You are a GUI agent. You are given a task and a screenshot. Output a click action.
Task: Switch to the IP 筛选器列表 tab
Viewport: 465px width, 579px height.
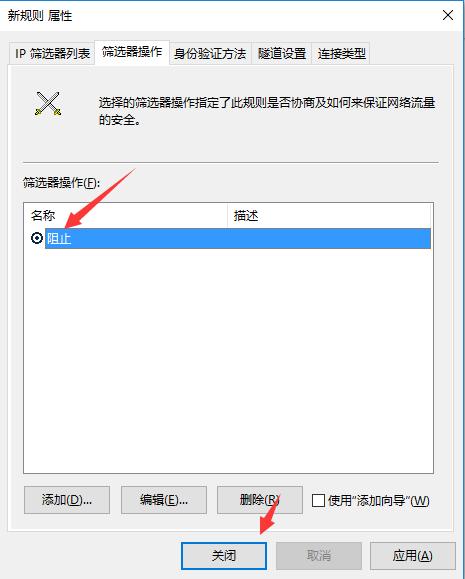52,54
